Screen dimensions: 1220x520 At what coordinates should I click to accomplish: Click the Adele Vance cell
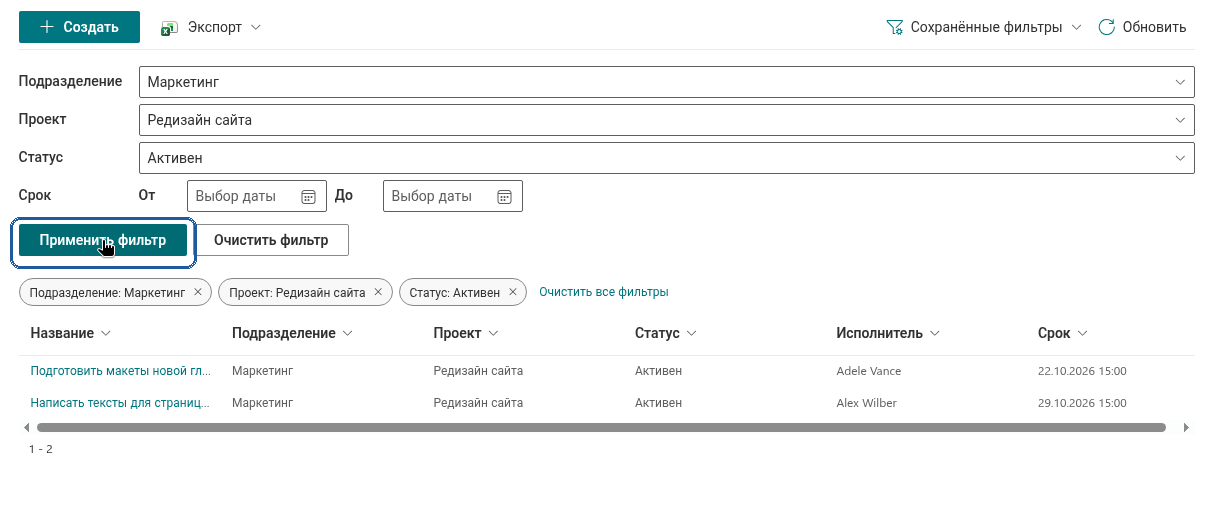coord(868,371)
